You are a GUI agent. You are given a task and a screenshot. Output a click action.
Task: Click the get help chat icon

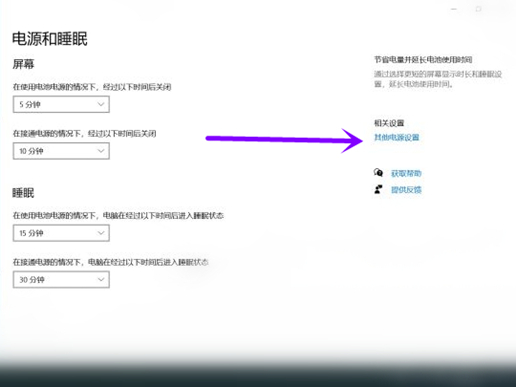click(378, 173)
